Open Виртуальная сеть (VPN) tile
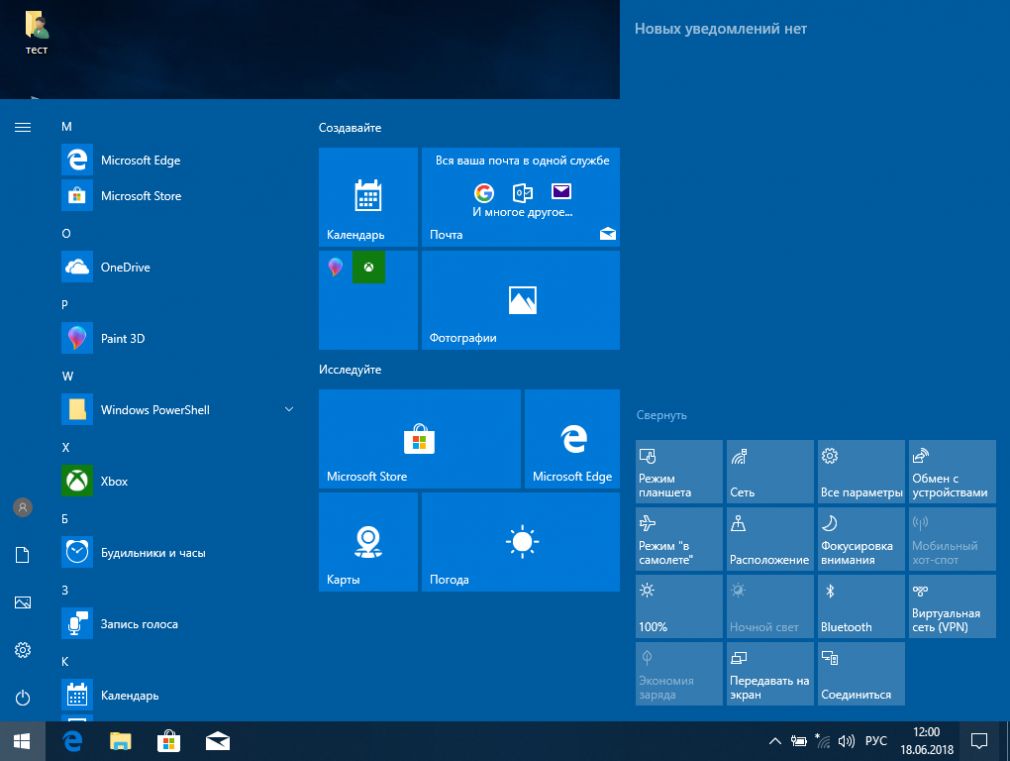 coord(952,606)
